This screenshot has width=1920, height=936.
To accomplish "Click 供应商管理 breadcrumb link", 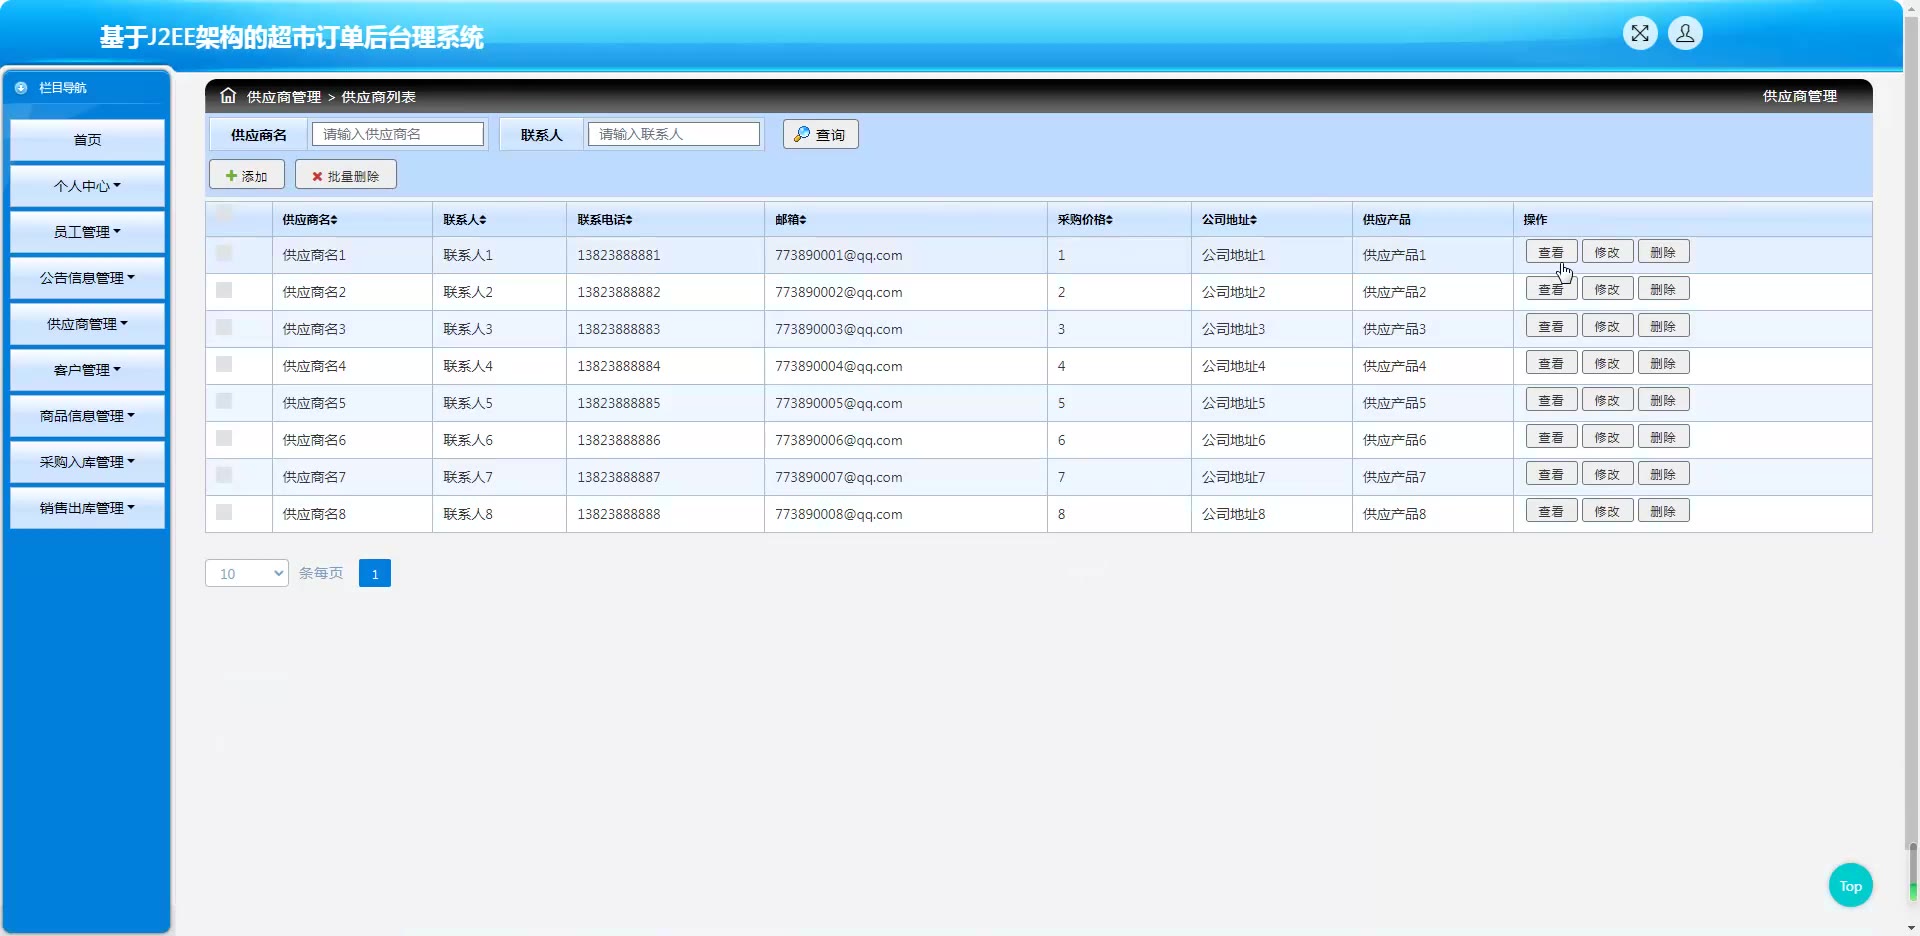I will 284,97.
